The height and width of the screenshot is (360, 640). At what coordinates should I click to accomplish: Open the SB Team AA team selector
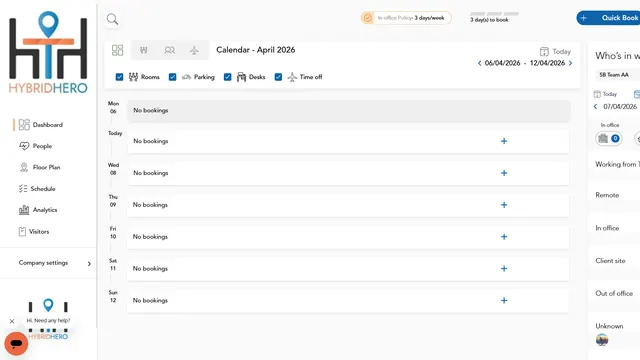point(617,75)
